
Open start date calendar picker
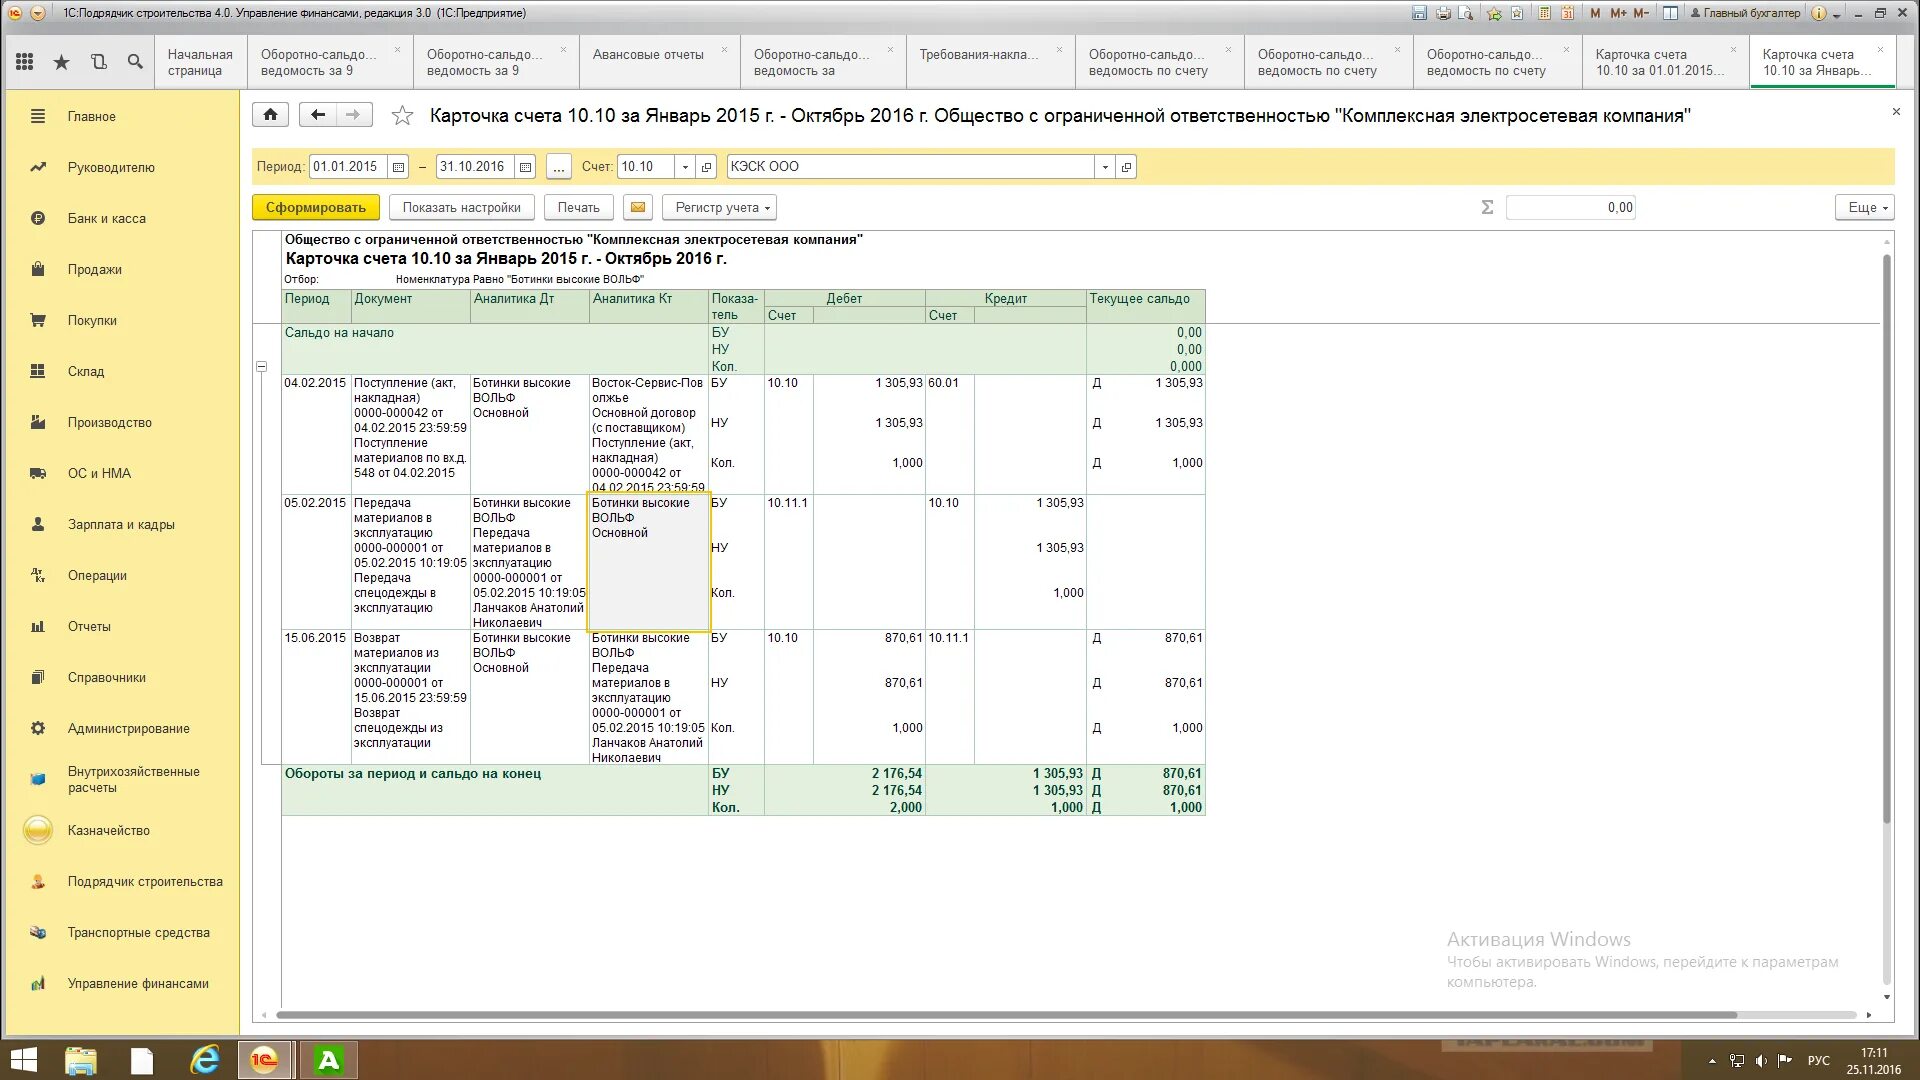pyautogui.click(x=398, y=167)
